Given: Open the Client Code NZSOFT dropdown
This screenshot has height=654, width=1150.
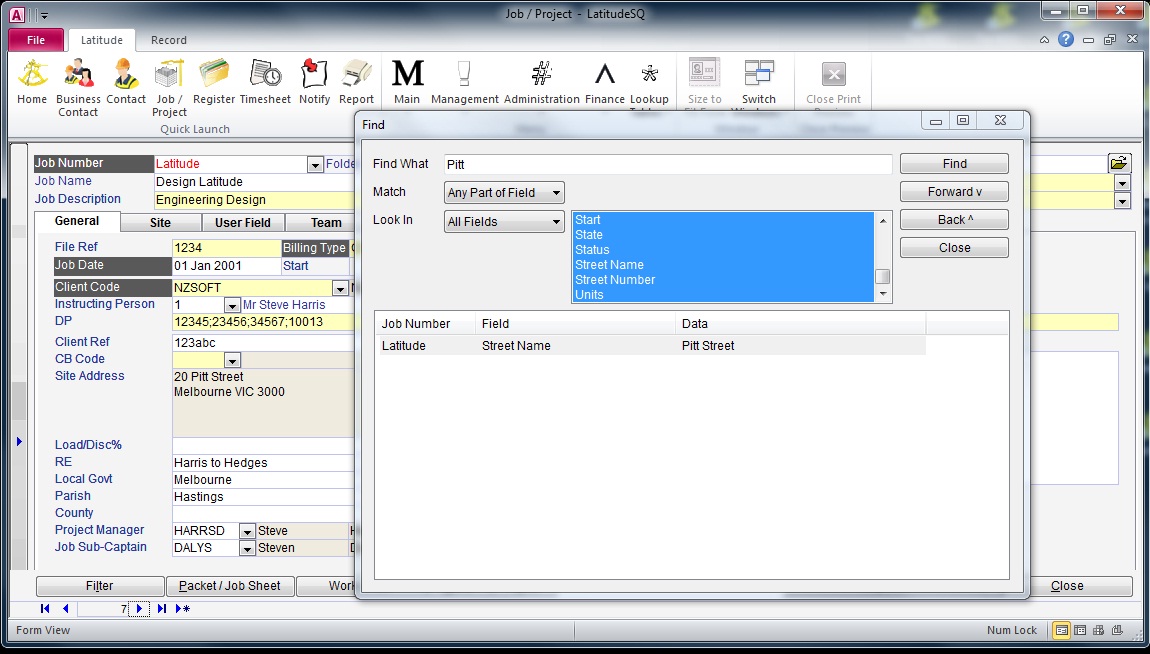Looking at the screenshot, I should point(340,288).
